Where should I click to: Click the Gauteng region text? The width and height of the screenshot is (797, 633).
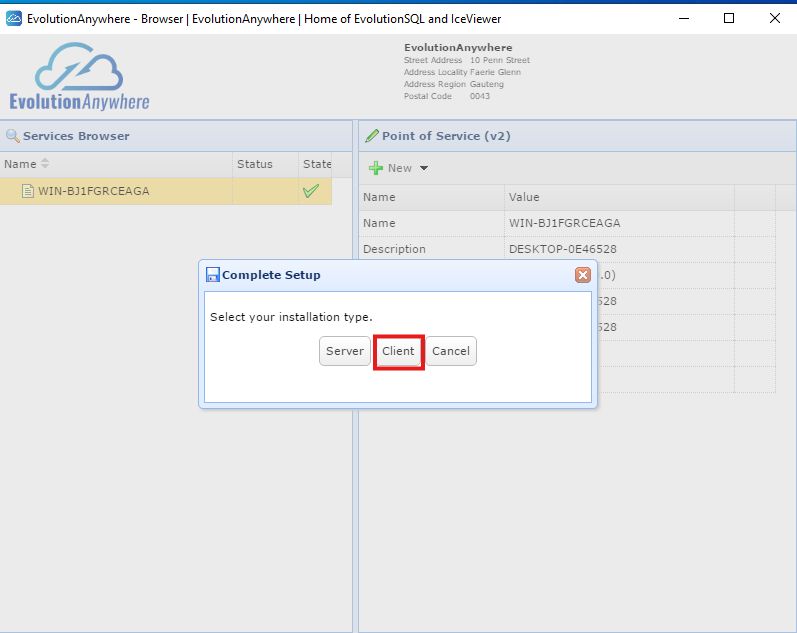coord(486,84)
